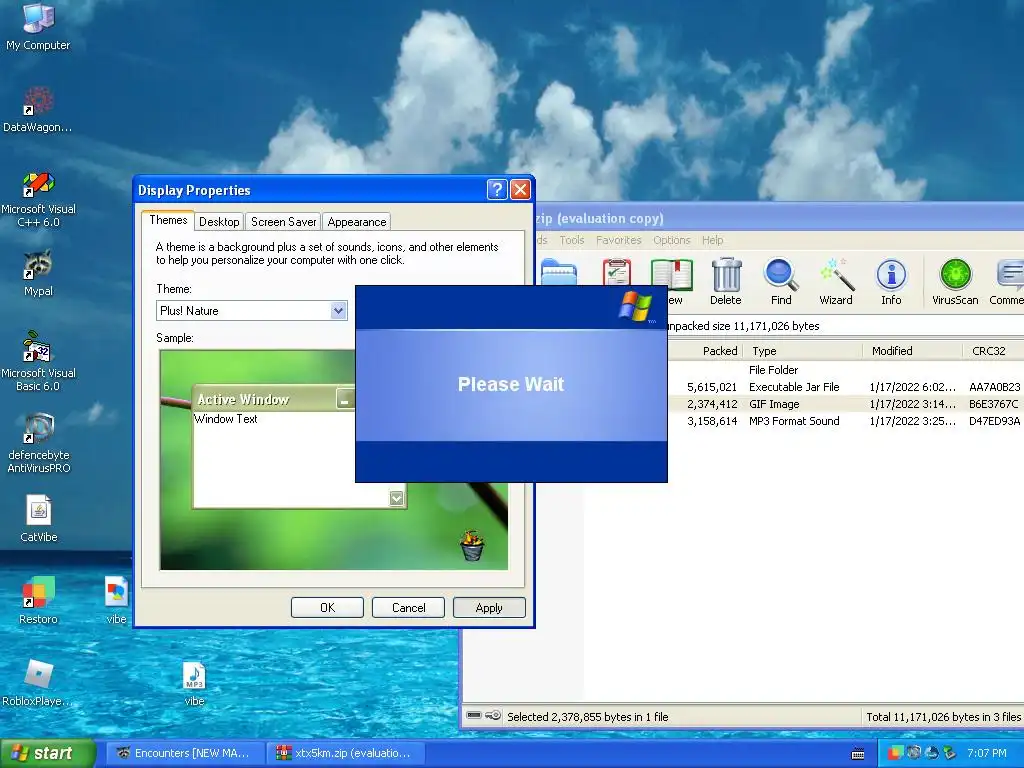Click the keyboard icon in the taskbar
This screenshot has height=768, width=1024.
[x=858, y=754]
